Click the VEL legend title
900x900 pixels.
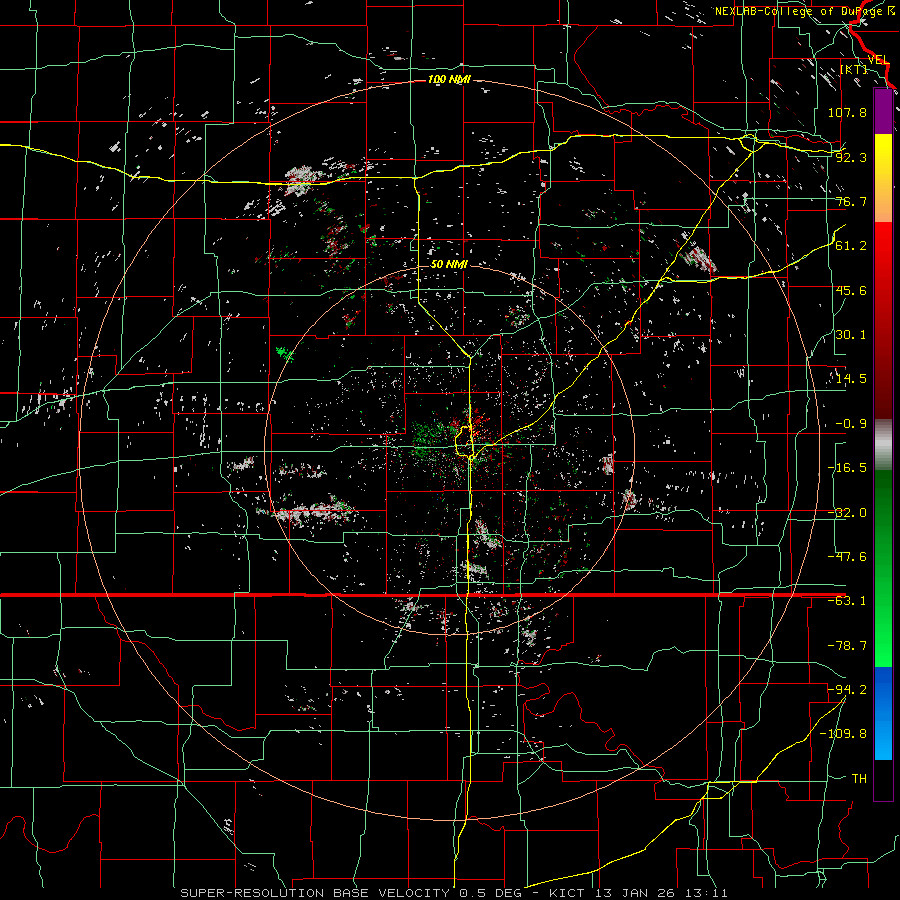pyautogui.click(x=878, y=60)
